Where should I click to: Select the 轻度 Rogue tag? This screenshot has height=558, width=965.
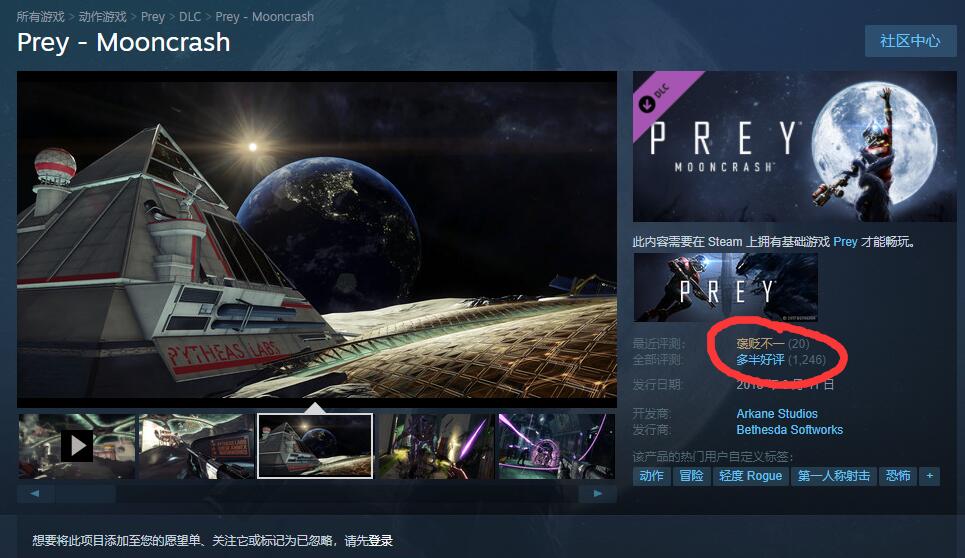pos(750,476)
